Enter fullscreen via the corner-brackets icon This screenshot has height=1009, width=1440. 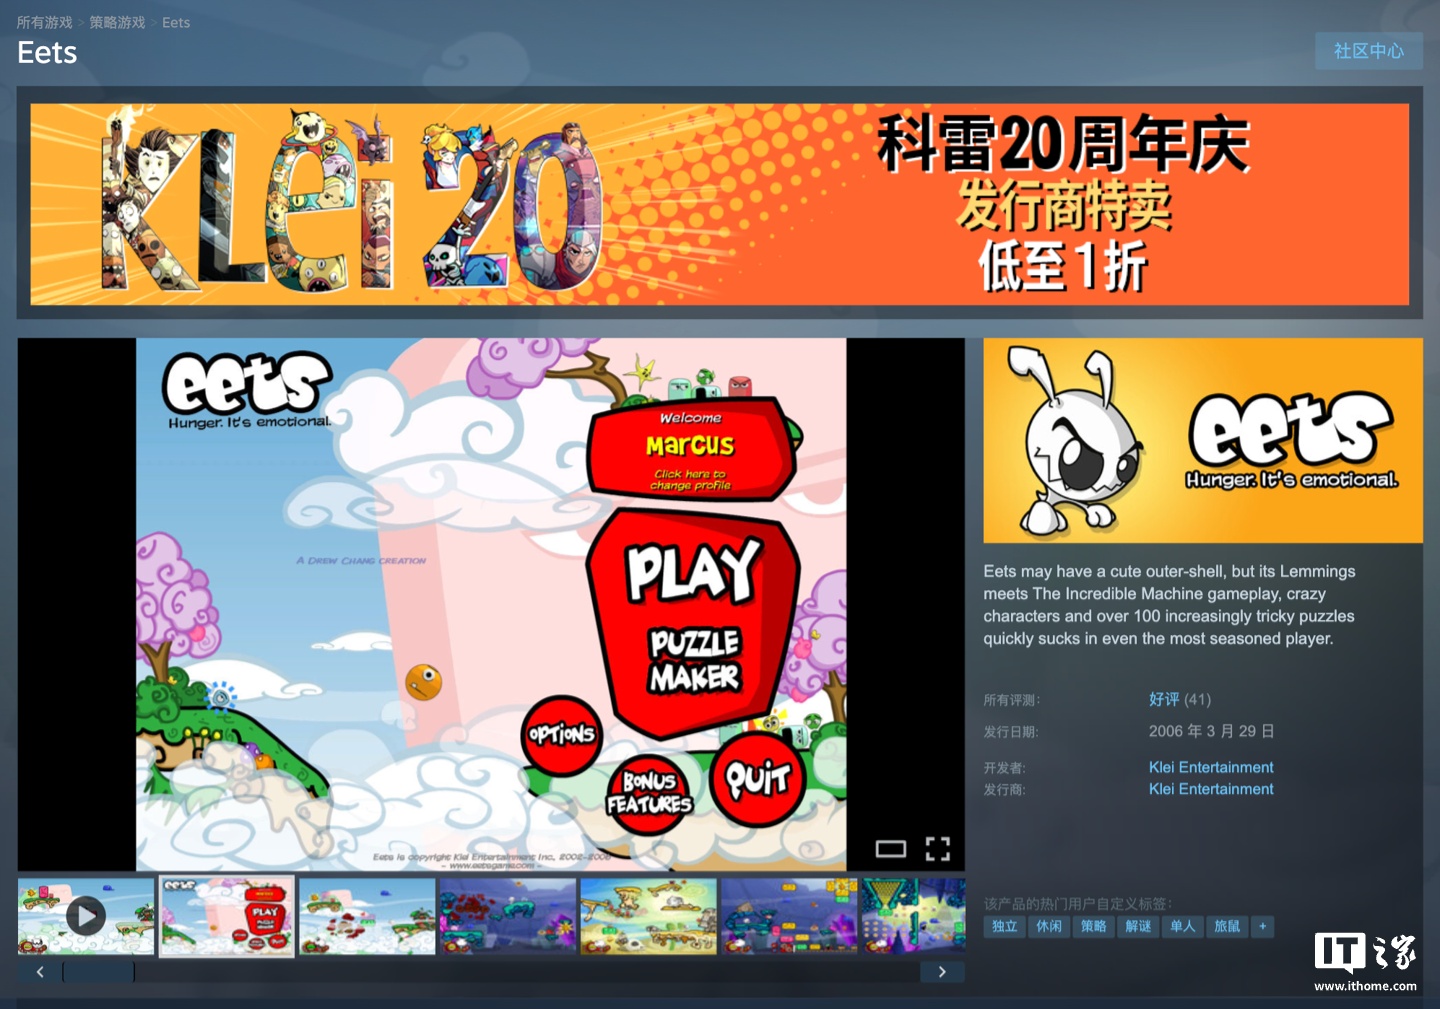click(x=938, y=849)
